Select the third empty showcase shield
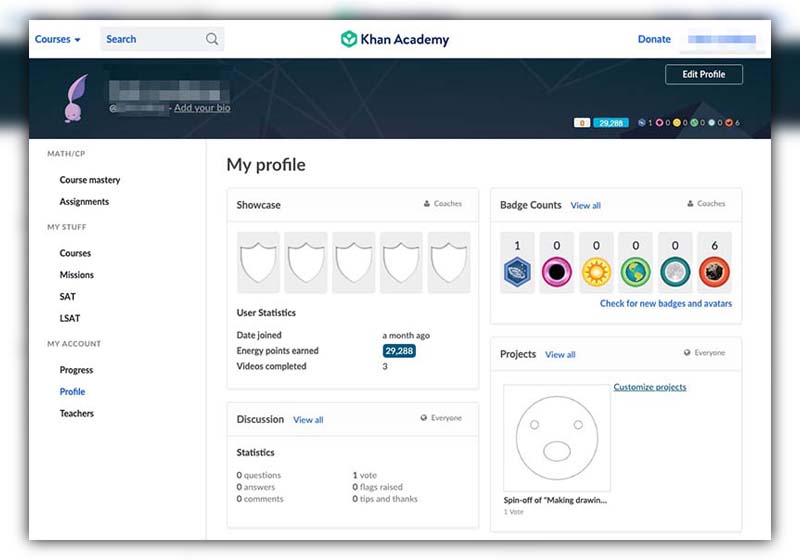 click(354, 262)
